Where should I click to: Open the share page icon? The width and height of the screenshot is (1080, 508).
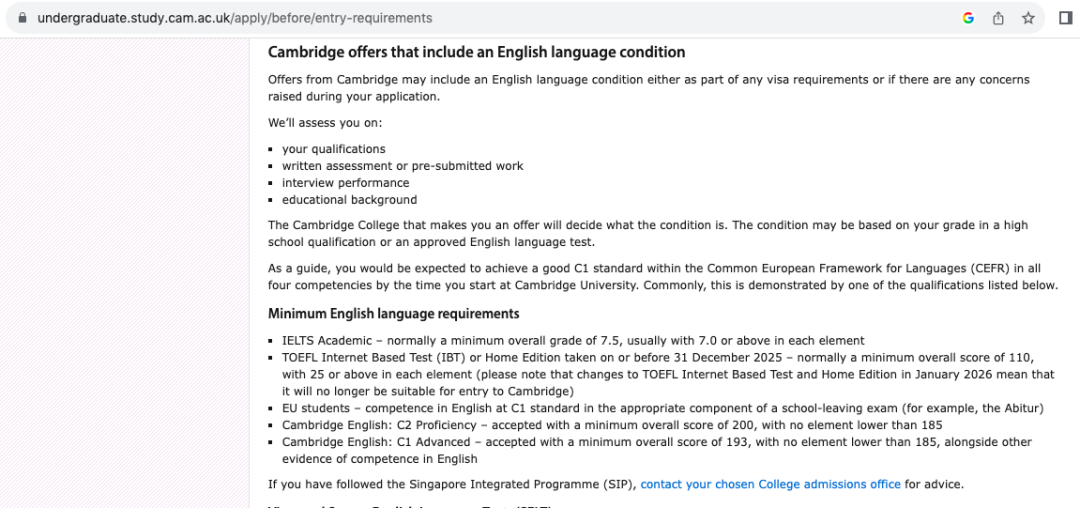[x=998, y=18]
